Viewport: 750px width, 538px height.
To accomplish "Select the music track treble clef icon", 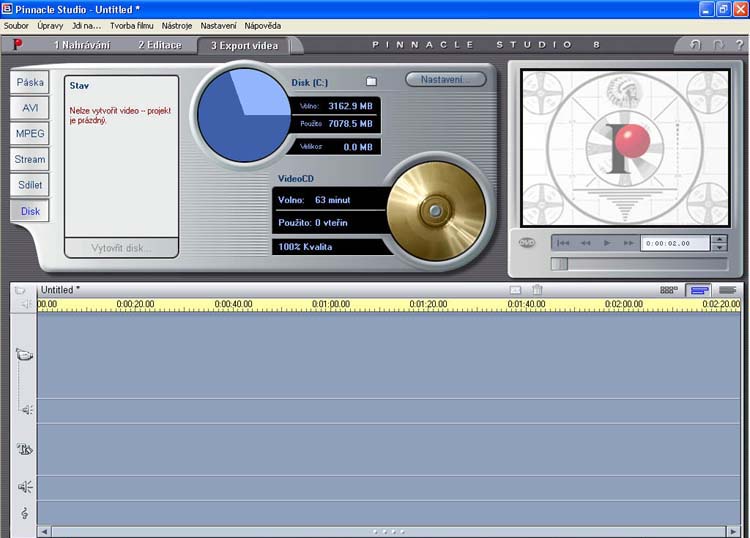I will [25, 513].
